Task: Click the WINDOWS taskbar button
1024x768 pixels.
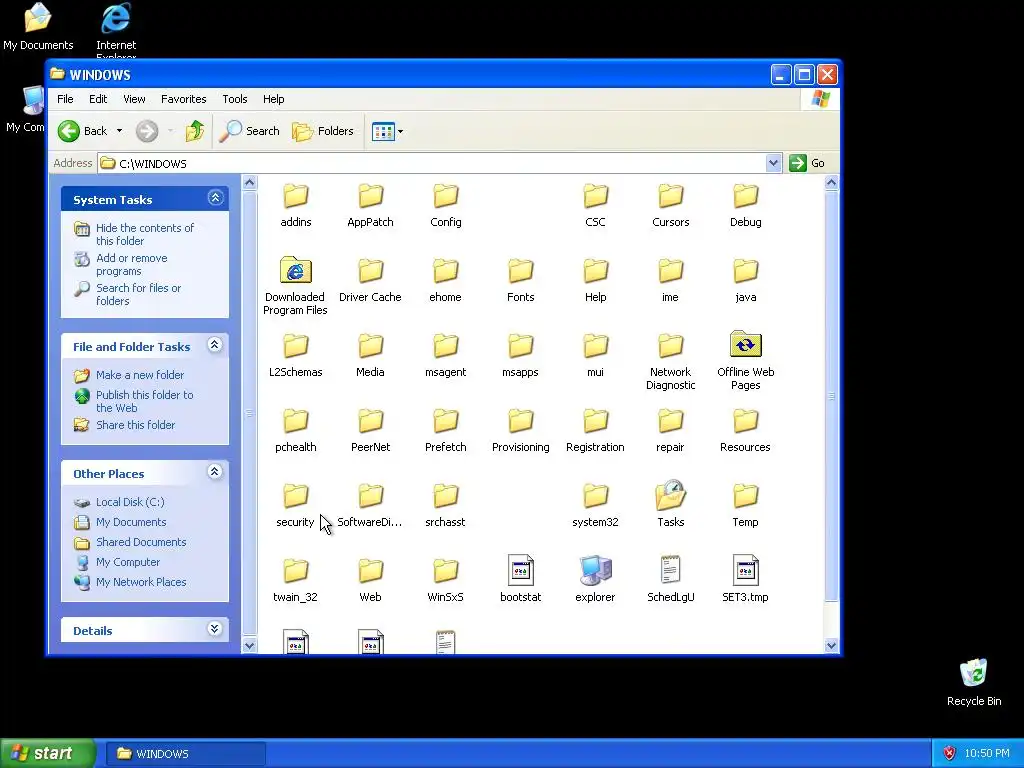Action: point(186,754)
